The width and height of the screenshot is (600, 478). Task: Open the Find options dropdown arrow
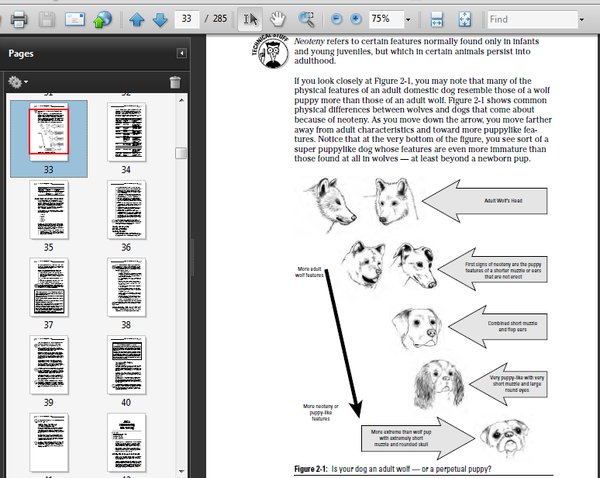pos(582,20)
